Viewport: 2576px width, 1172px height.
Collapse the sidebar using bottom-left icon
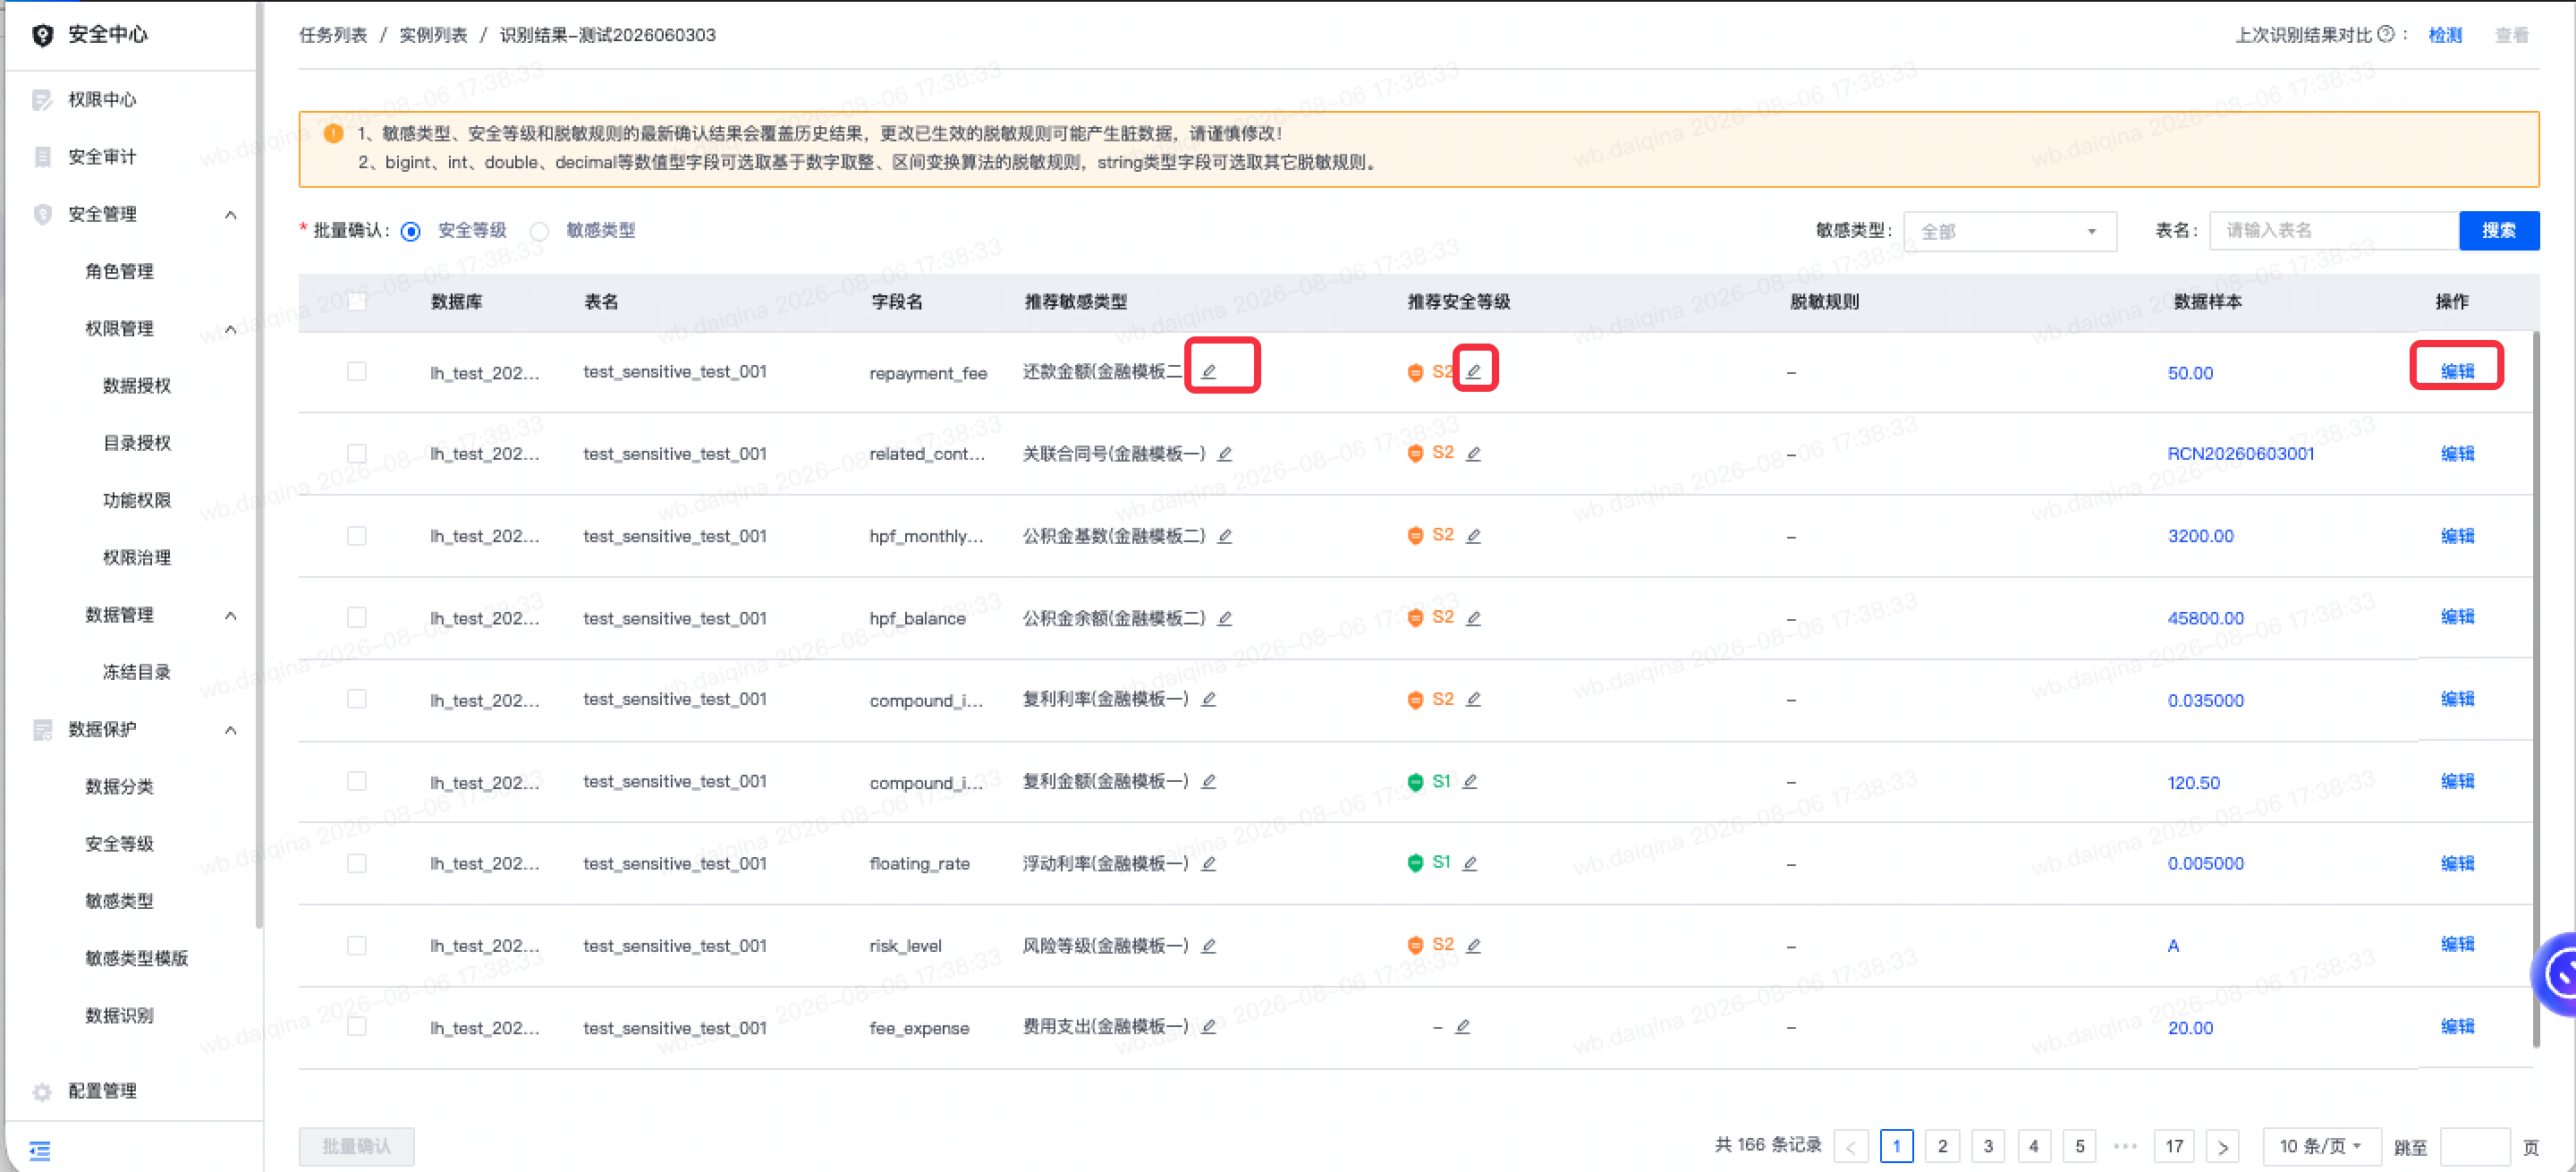pyautogui.click(x=40, y=1149)
